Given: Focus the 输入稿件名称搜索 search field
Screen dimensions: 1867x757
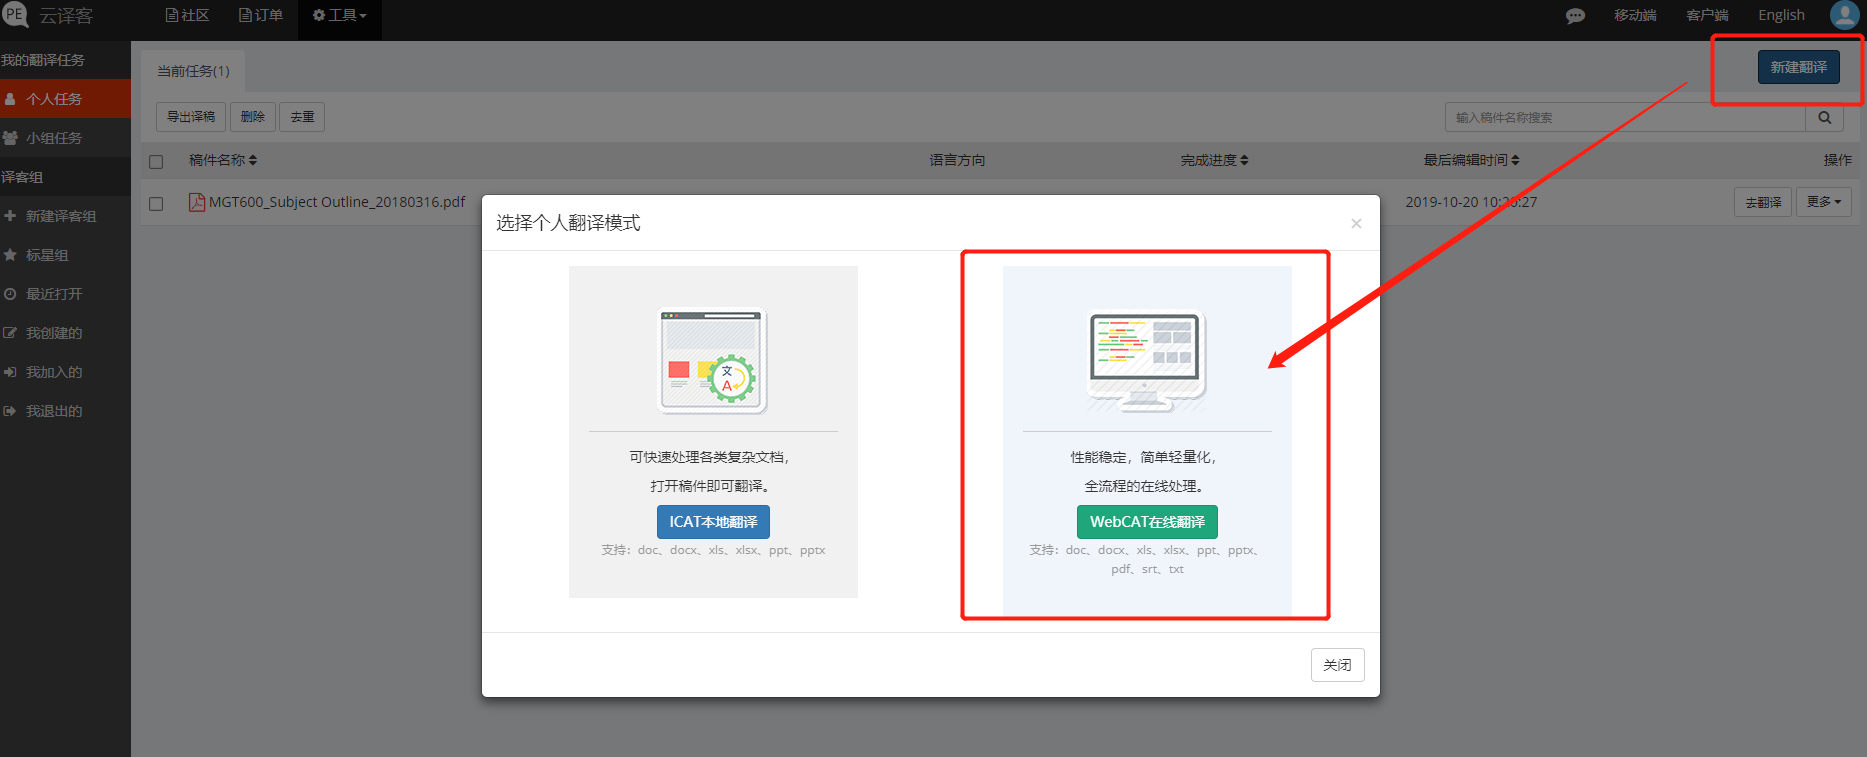Looking at the screenshot, I should click(1625, 117).
